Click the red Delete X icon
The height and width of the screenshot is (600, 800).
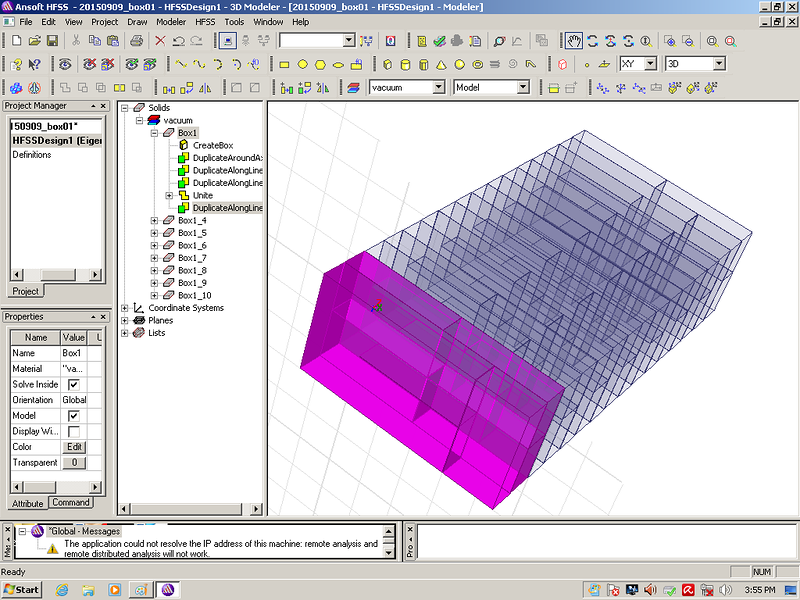click(159, 41)
